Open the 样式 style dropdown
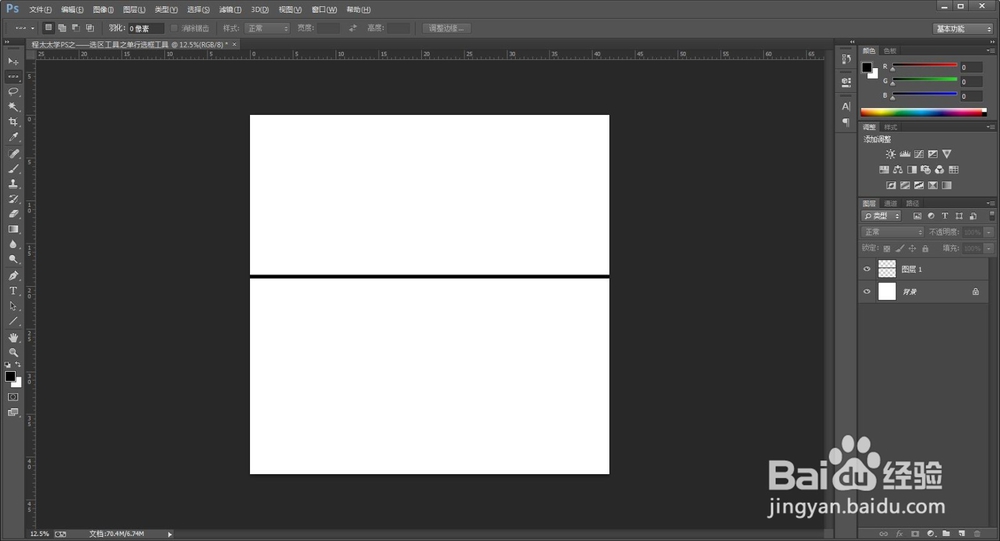 tap(267, 28)
